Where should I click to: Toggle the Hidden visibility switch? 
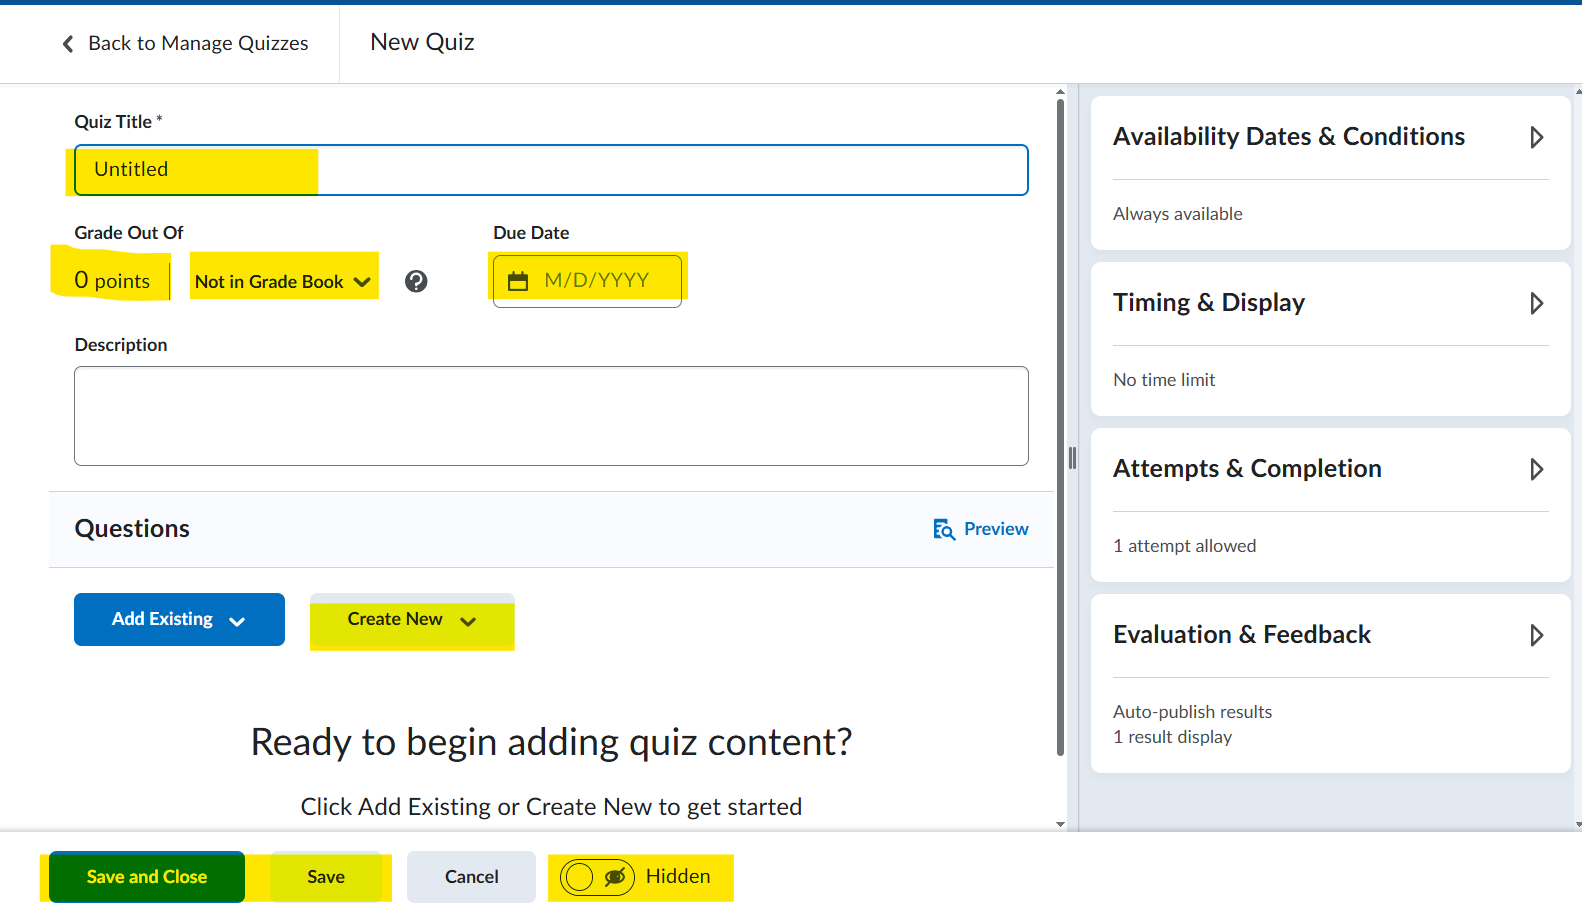[x=597, y=877]
